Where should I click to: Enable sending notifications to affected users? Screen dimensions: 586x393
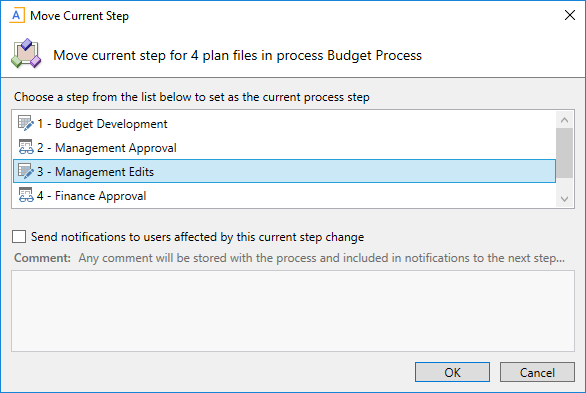(19, 237)
